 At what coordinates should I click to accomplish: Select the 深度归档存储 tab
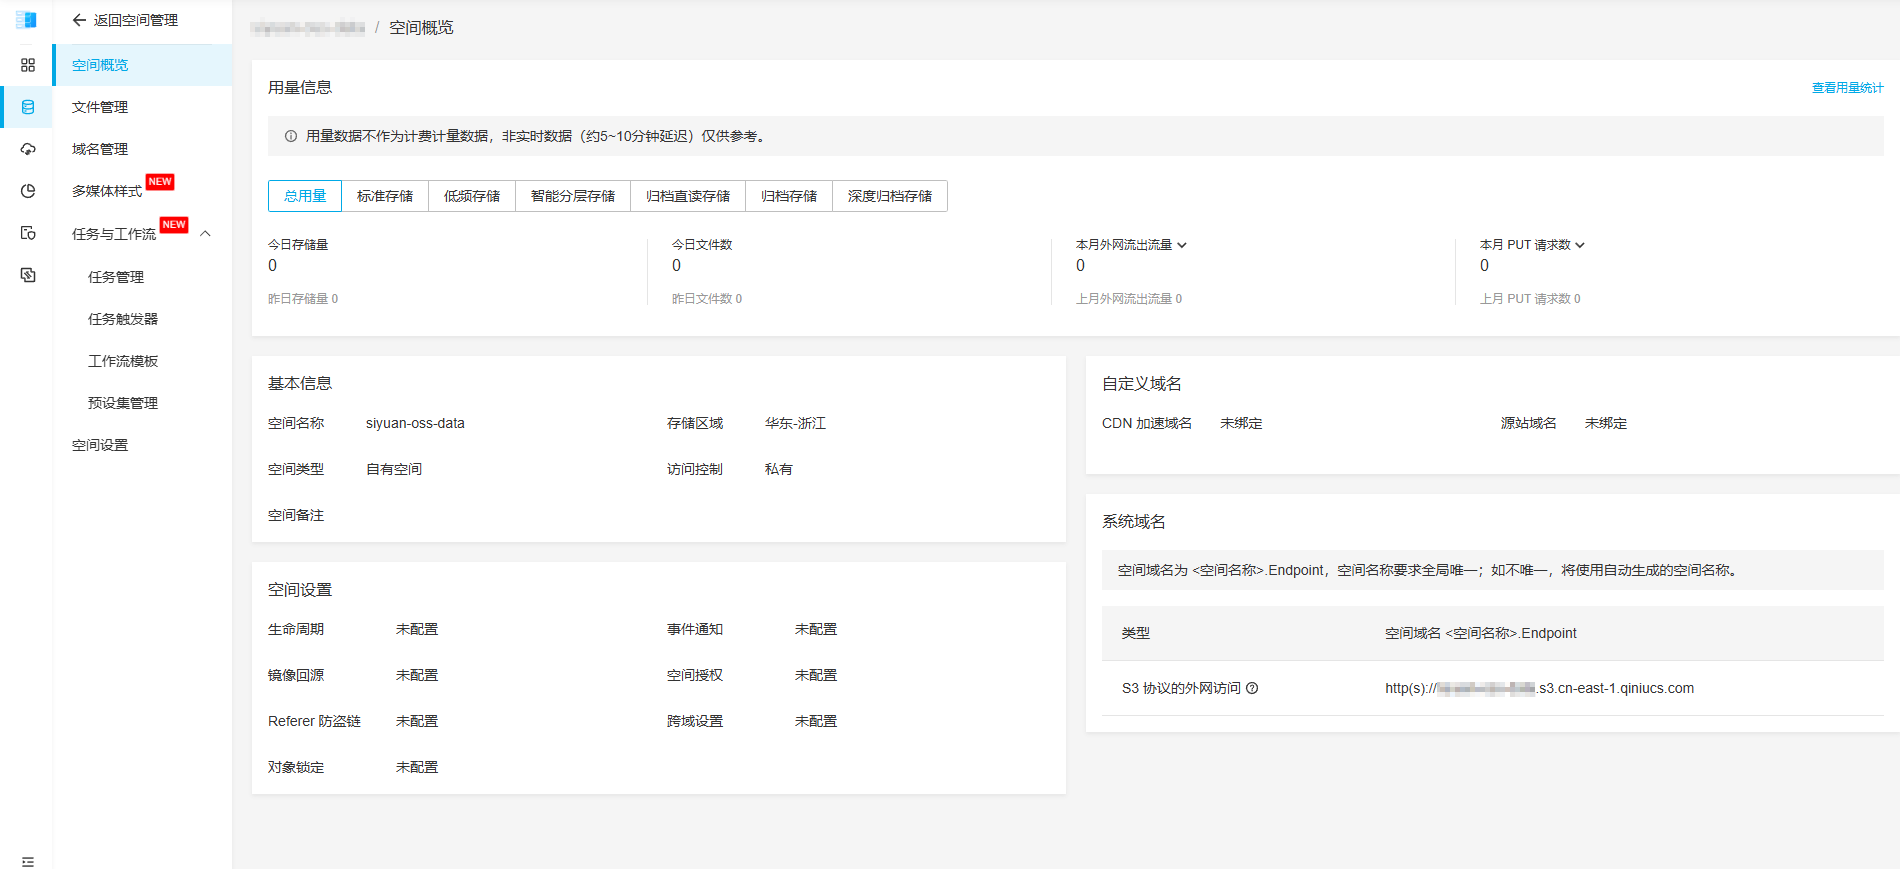click(889, 196)
